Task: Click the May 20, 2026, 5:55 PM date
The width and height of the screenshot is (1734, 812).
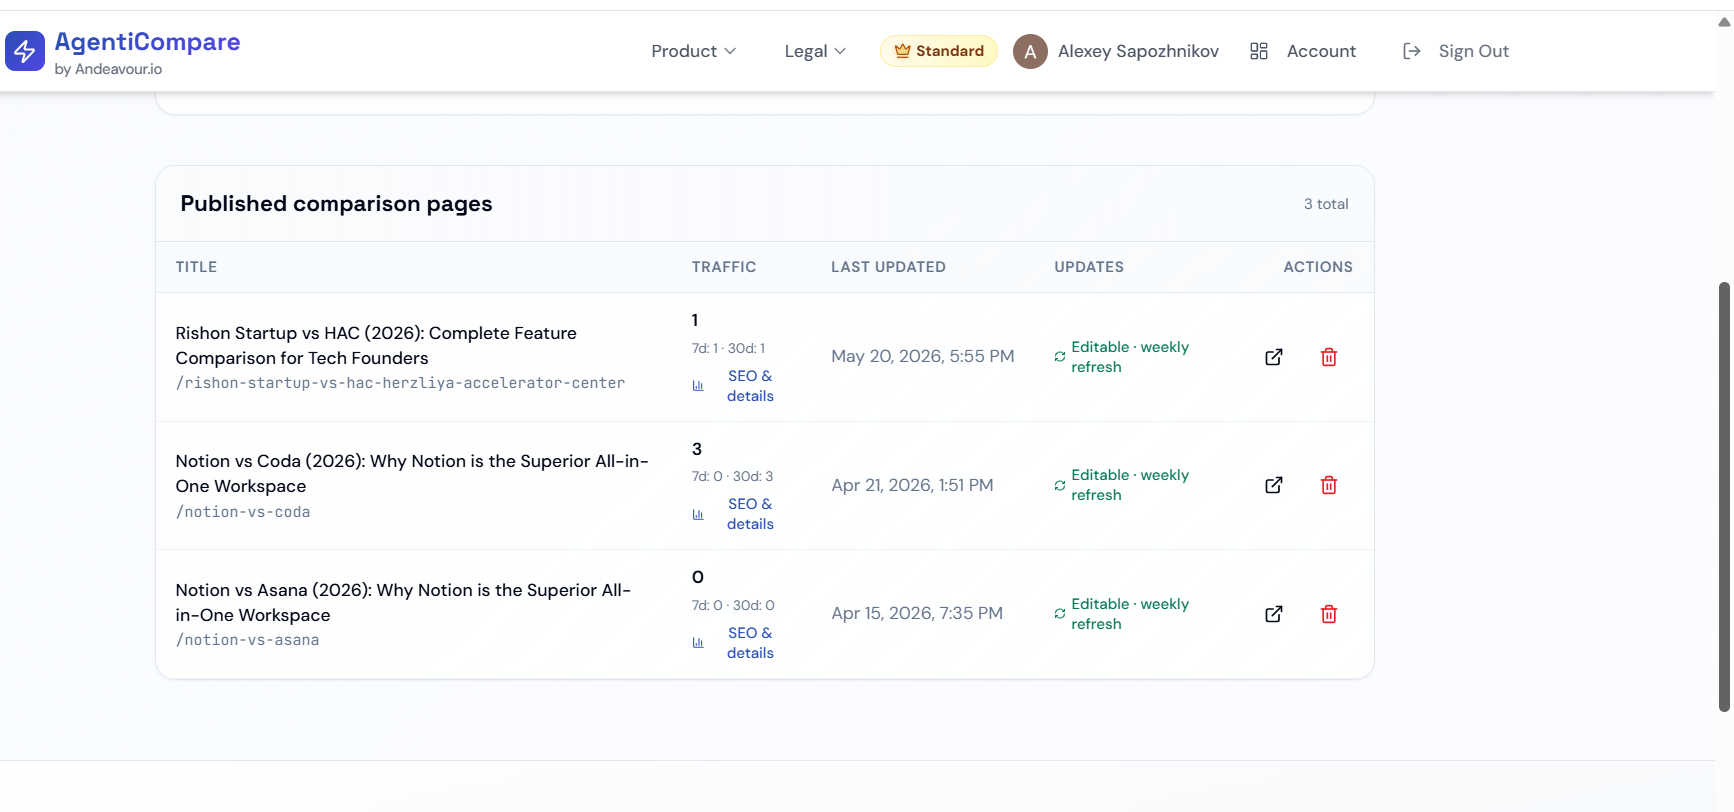Action: 923,356
